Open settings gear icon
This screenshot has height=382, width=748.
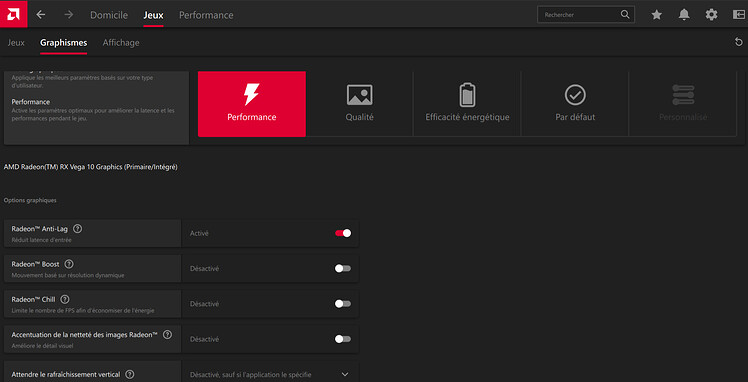tap(711, 15)
